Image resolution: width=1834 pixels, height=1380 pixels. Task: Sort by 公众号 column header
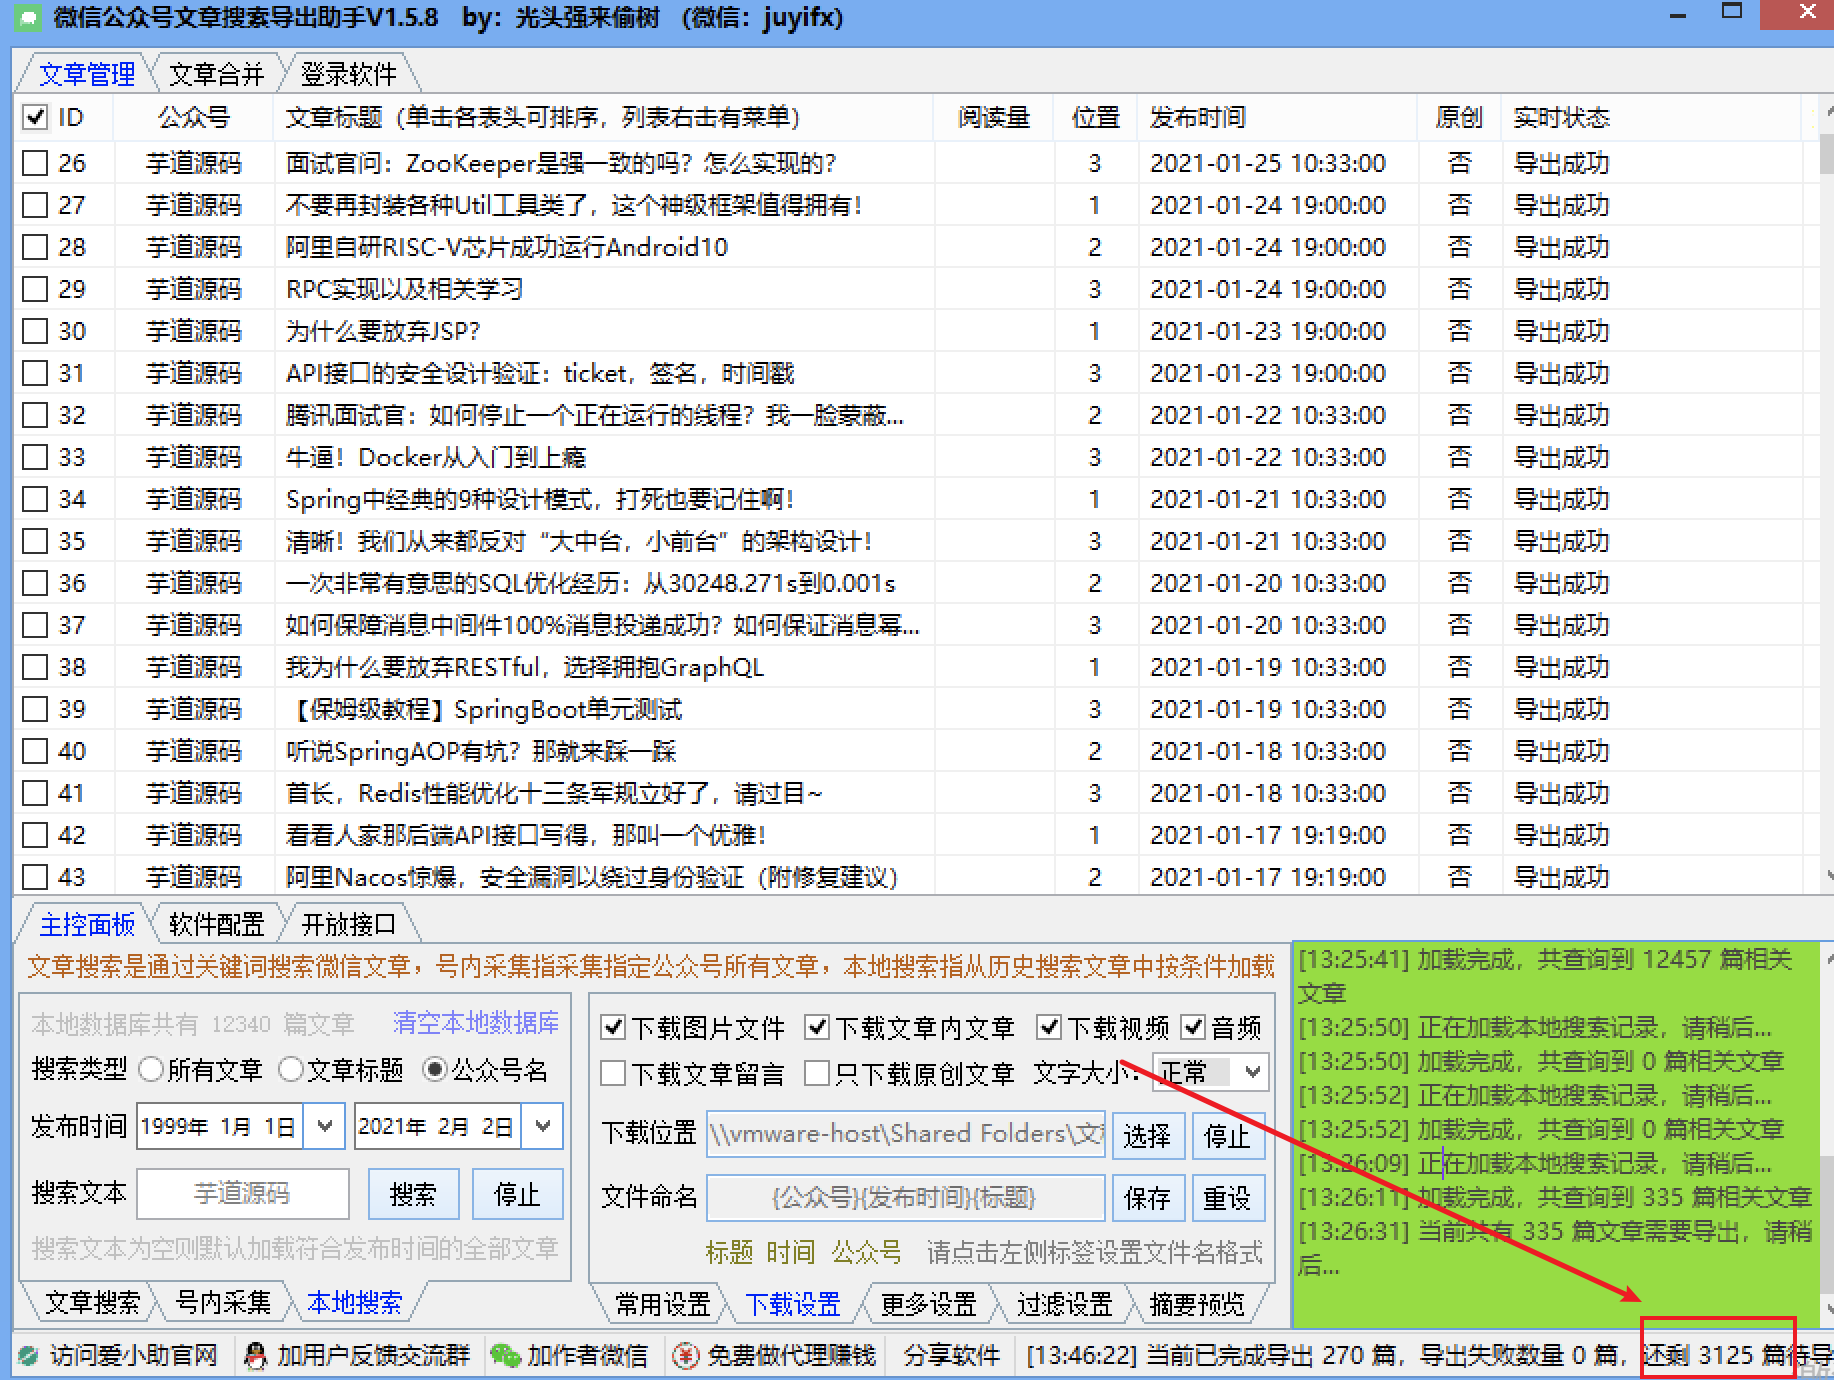point(194,118)
